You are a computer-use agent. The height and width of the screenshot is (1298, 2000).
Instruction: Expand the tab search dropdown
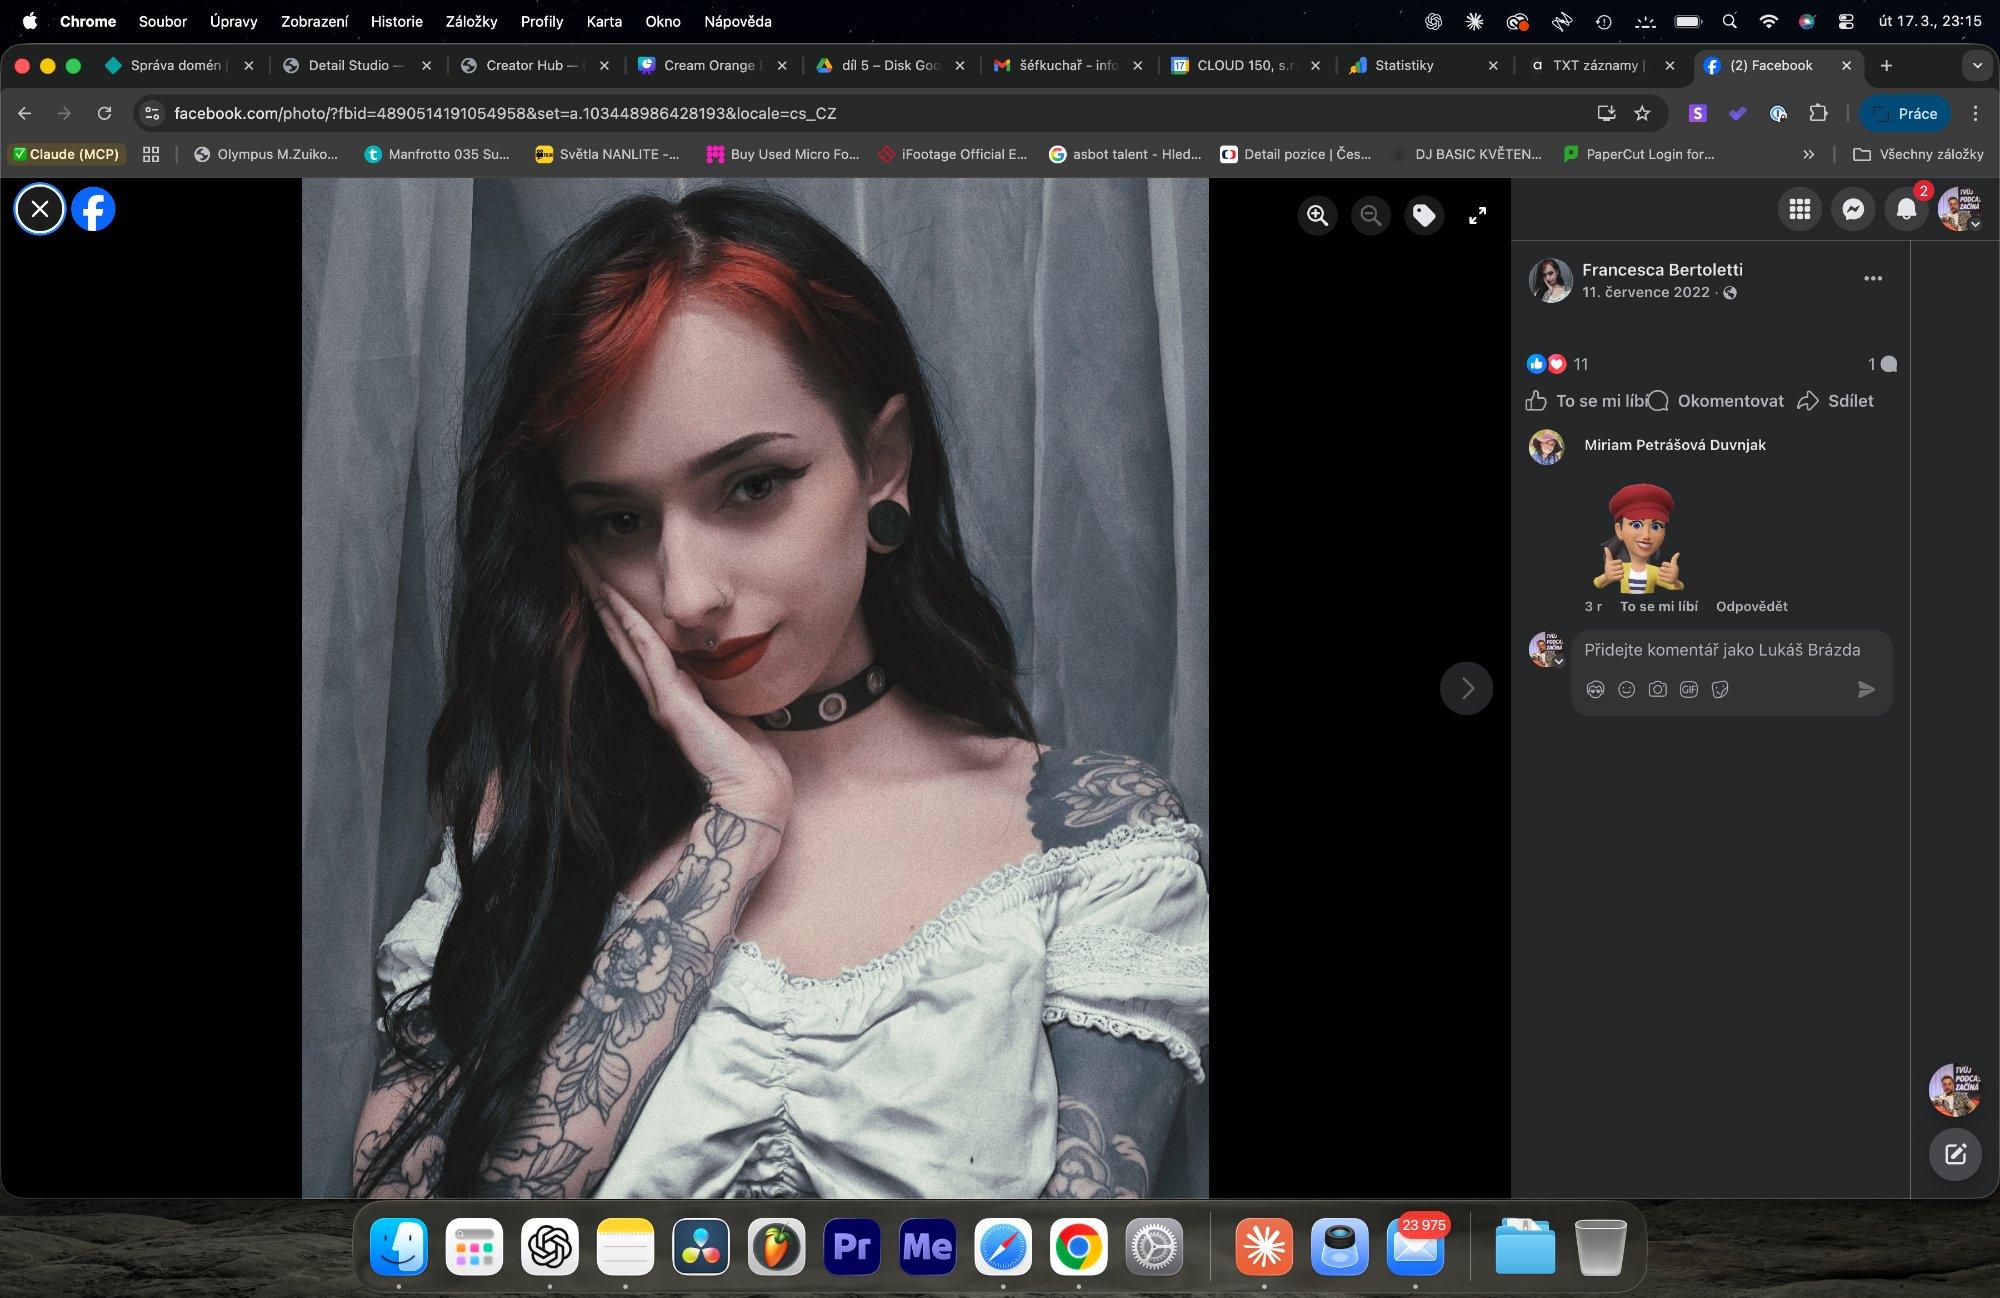(x=1976, y=65)
